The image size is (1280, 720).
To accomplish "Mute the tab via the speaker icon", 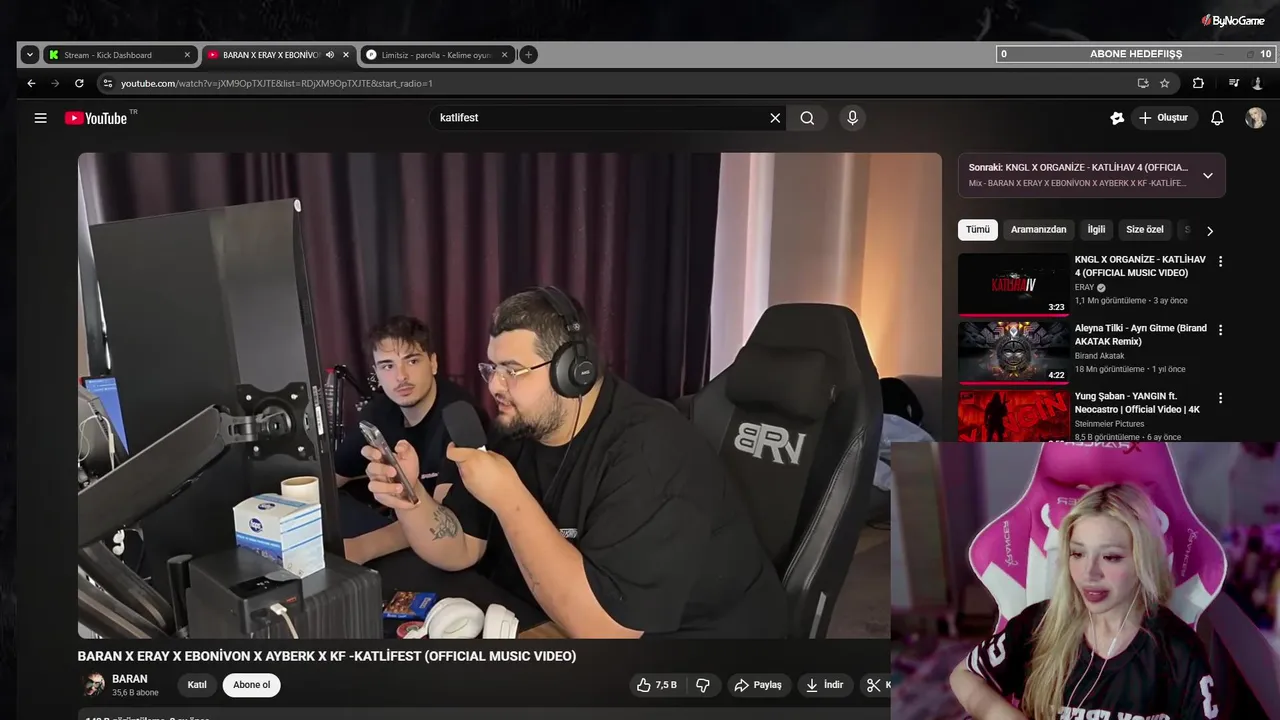I will (330, 55).
